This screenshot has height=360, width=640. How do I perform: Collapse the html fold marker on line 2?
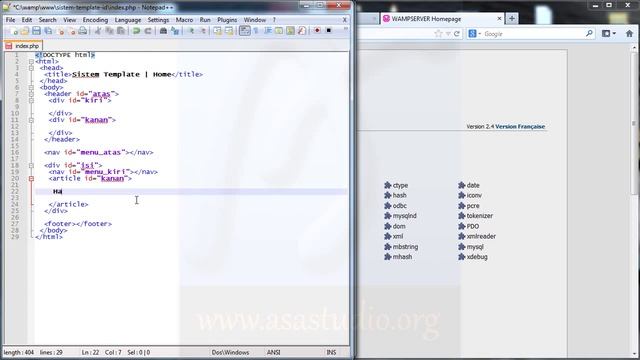[31, 61]
